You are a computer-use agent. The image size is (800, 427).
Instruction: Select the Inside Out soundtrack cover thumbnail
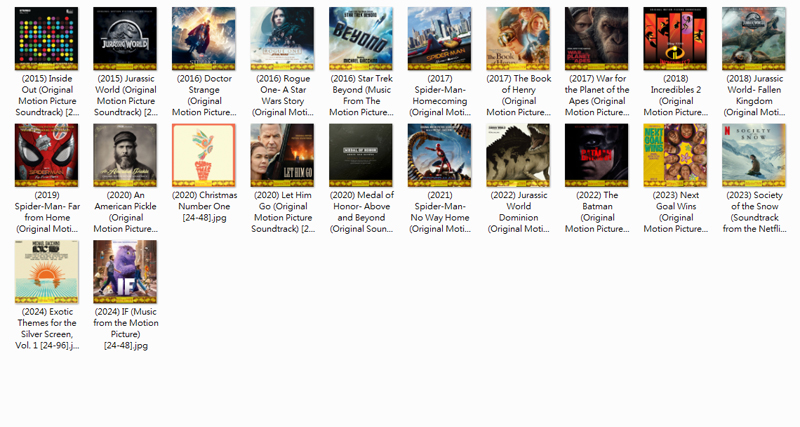tap(46, 39)
